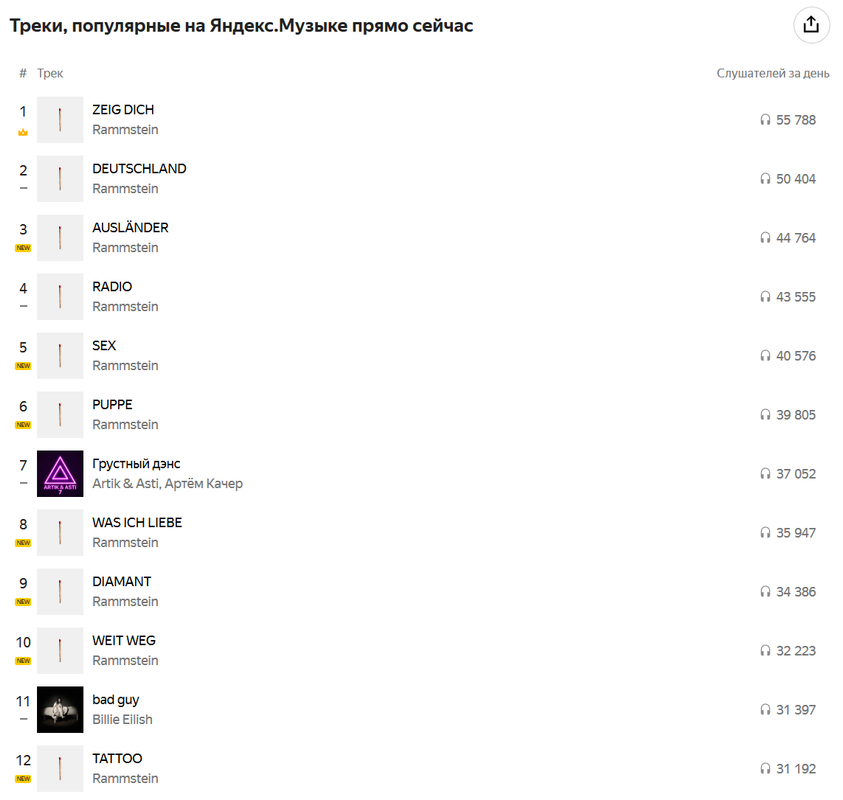This screenshot has width=843, height=800.
Task: Click the headphones icon next to 35 947
Action: [766, 533]
